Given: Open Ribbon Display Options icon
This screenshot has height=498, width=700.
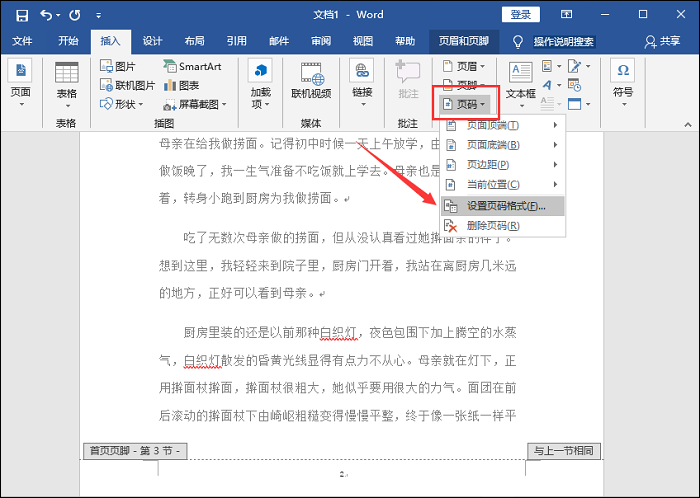Looking at the screenshot, I should [566, 14].
